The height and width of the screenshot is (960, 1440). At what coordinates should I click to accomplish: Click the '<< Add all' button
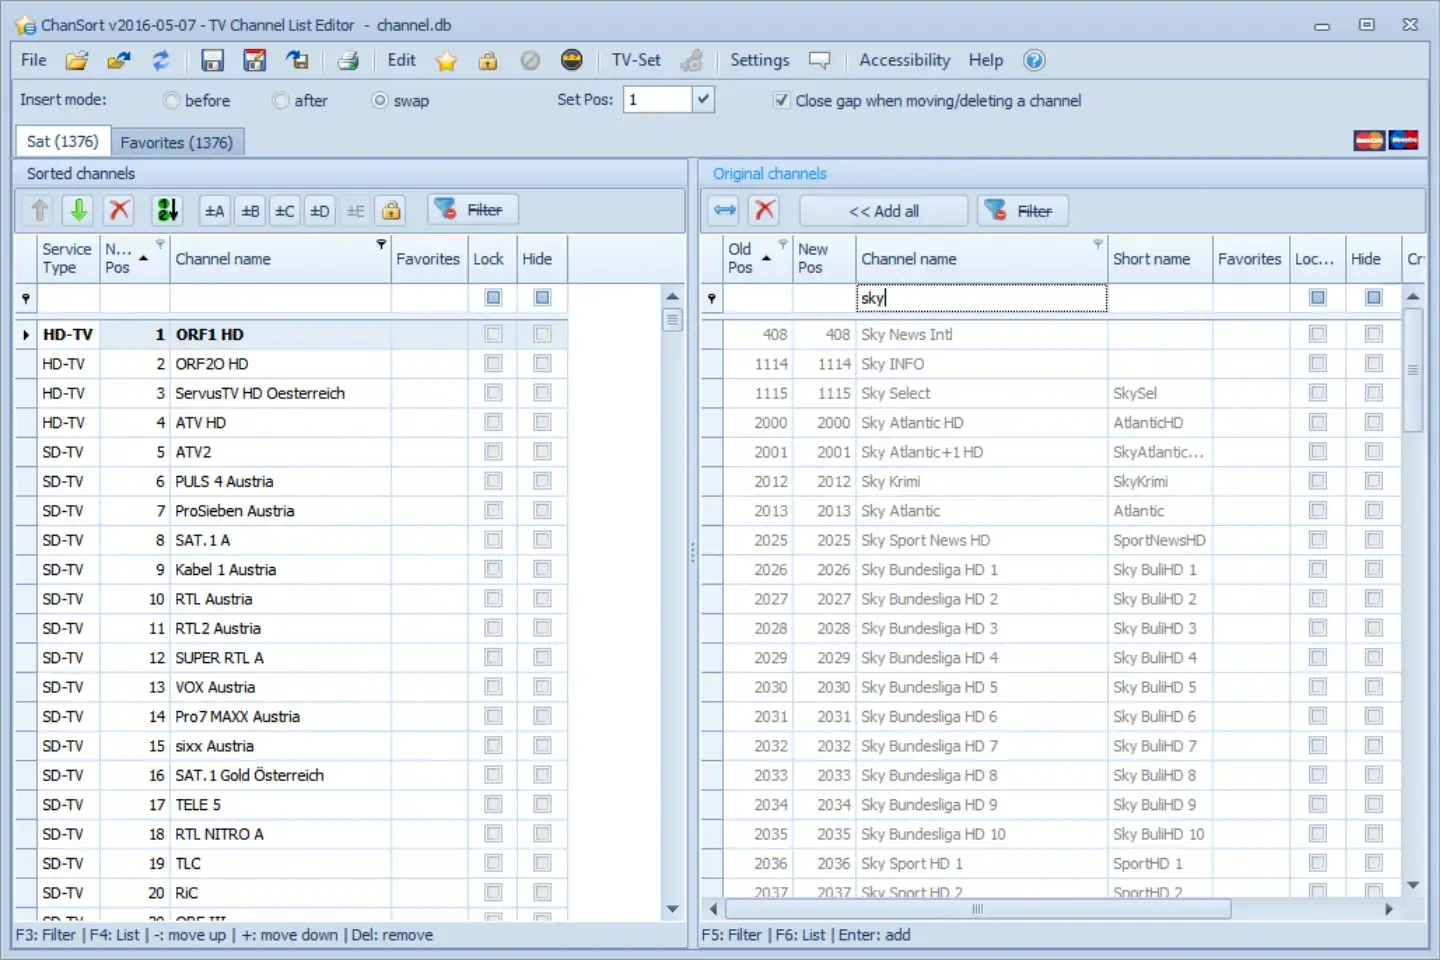point(884,211)
